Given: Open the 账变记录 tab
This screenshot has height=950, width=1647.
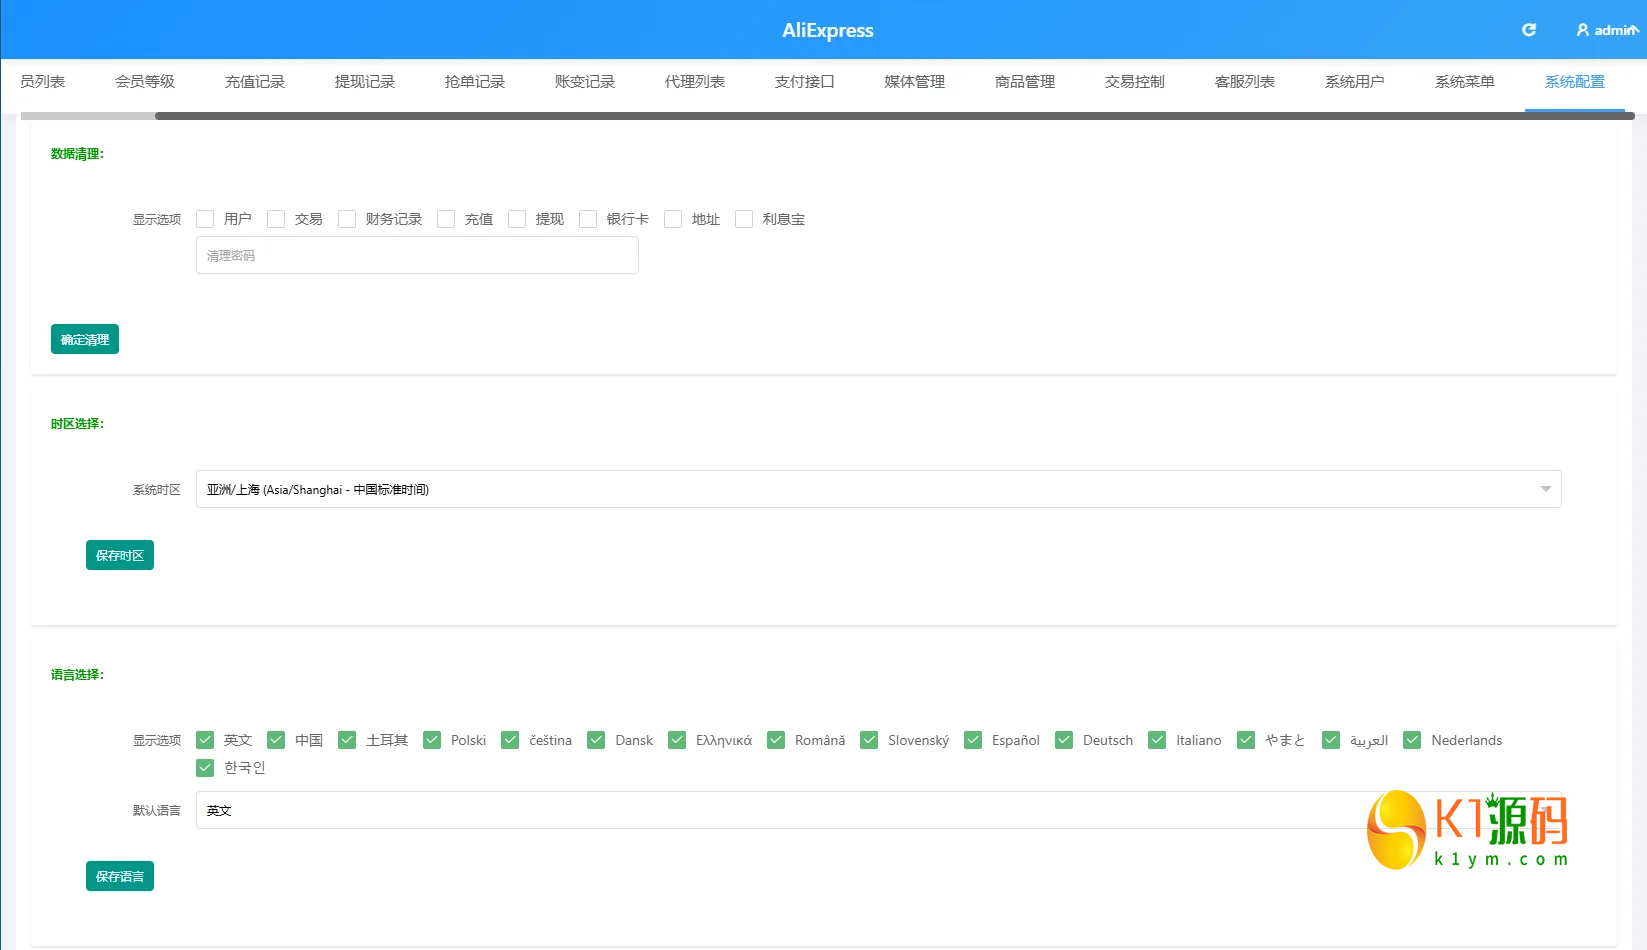Looking at the screenshot, I should point(585,82).
